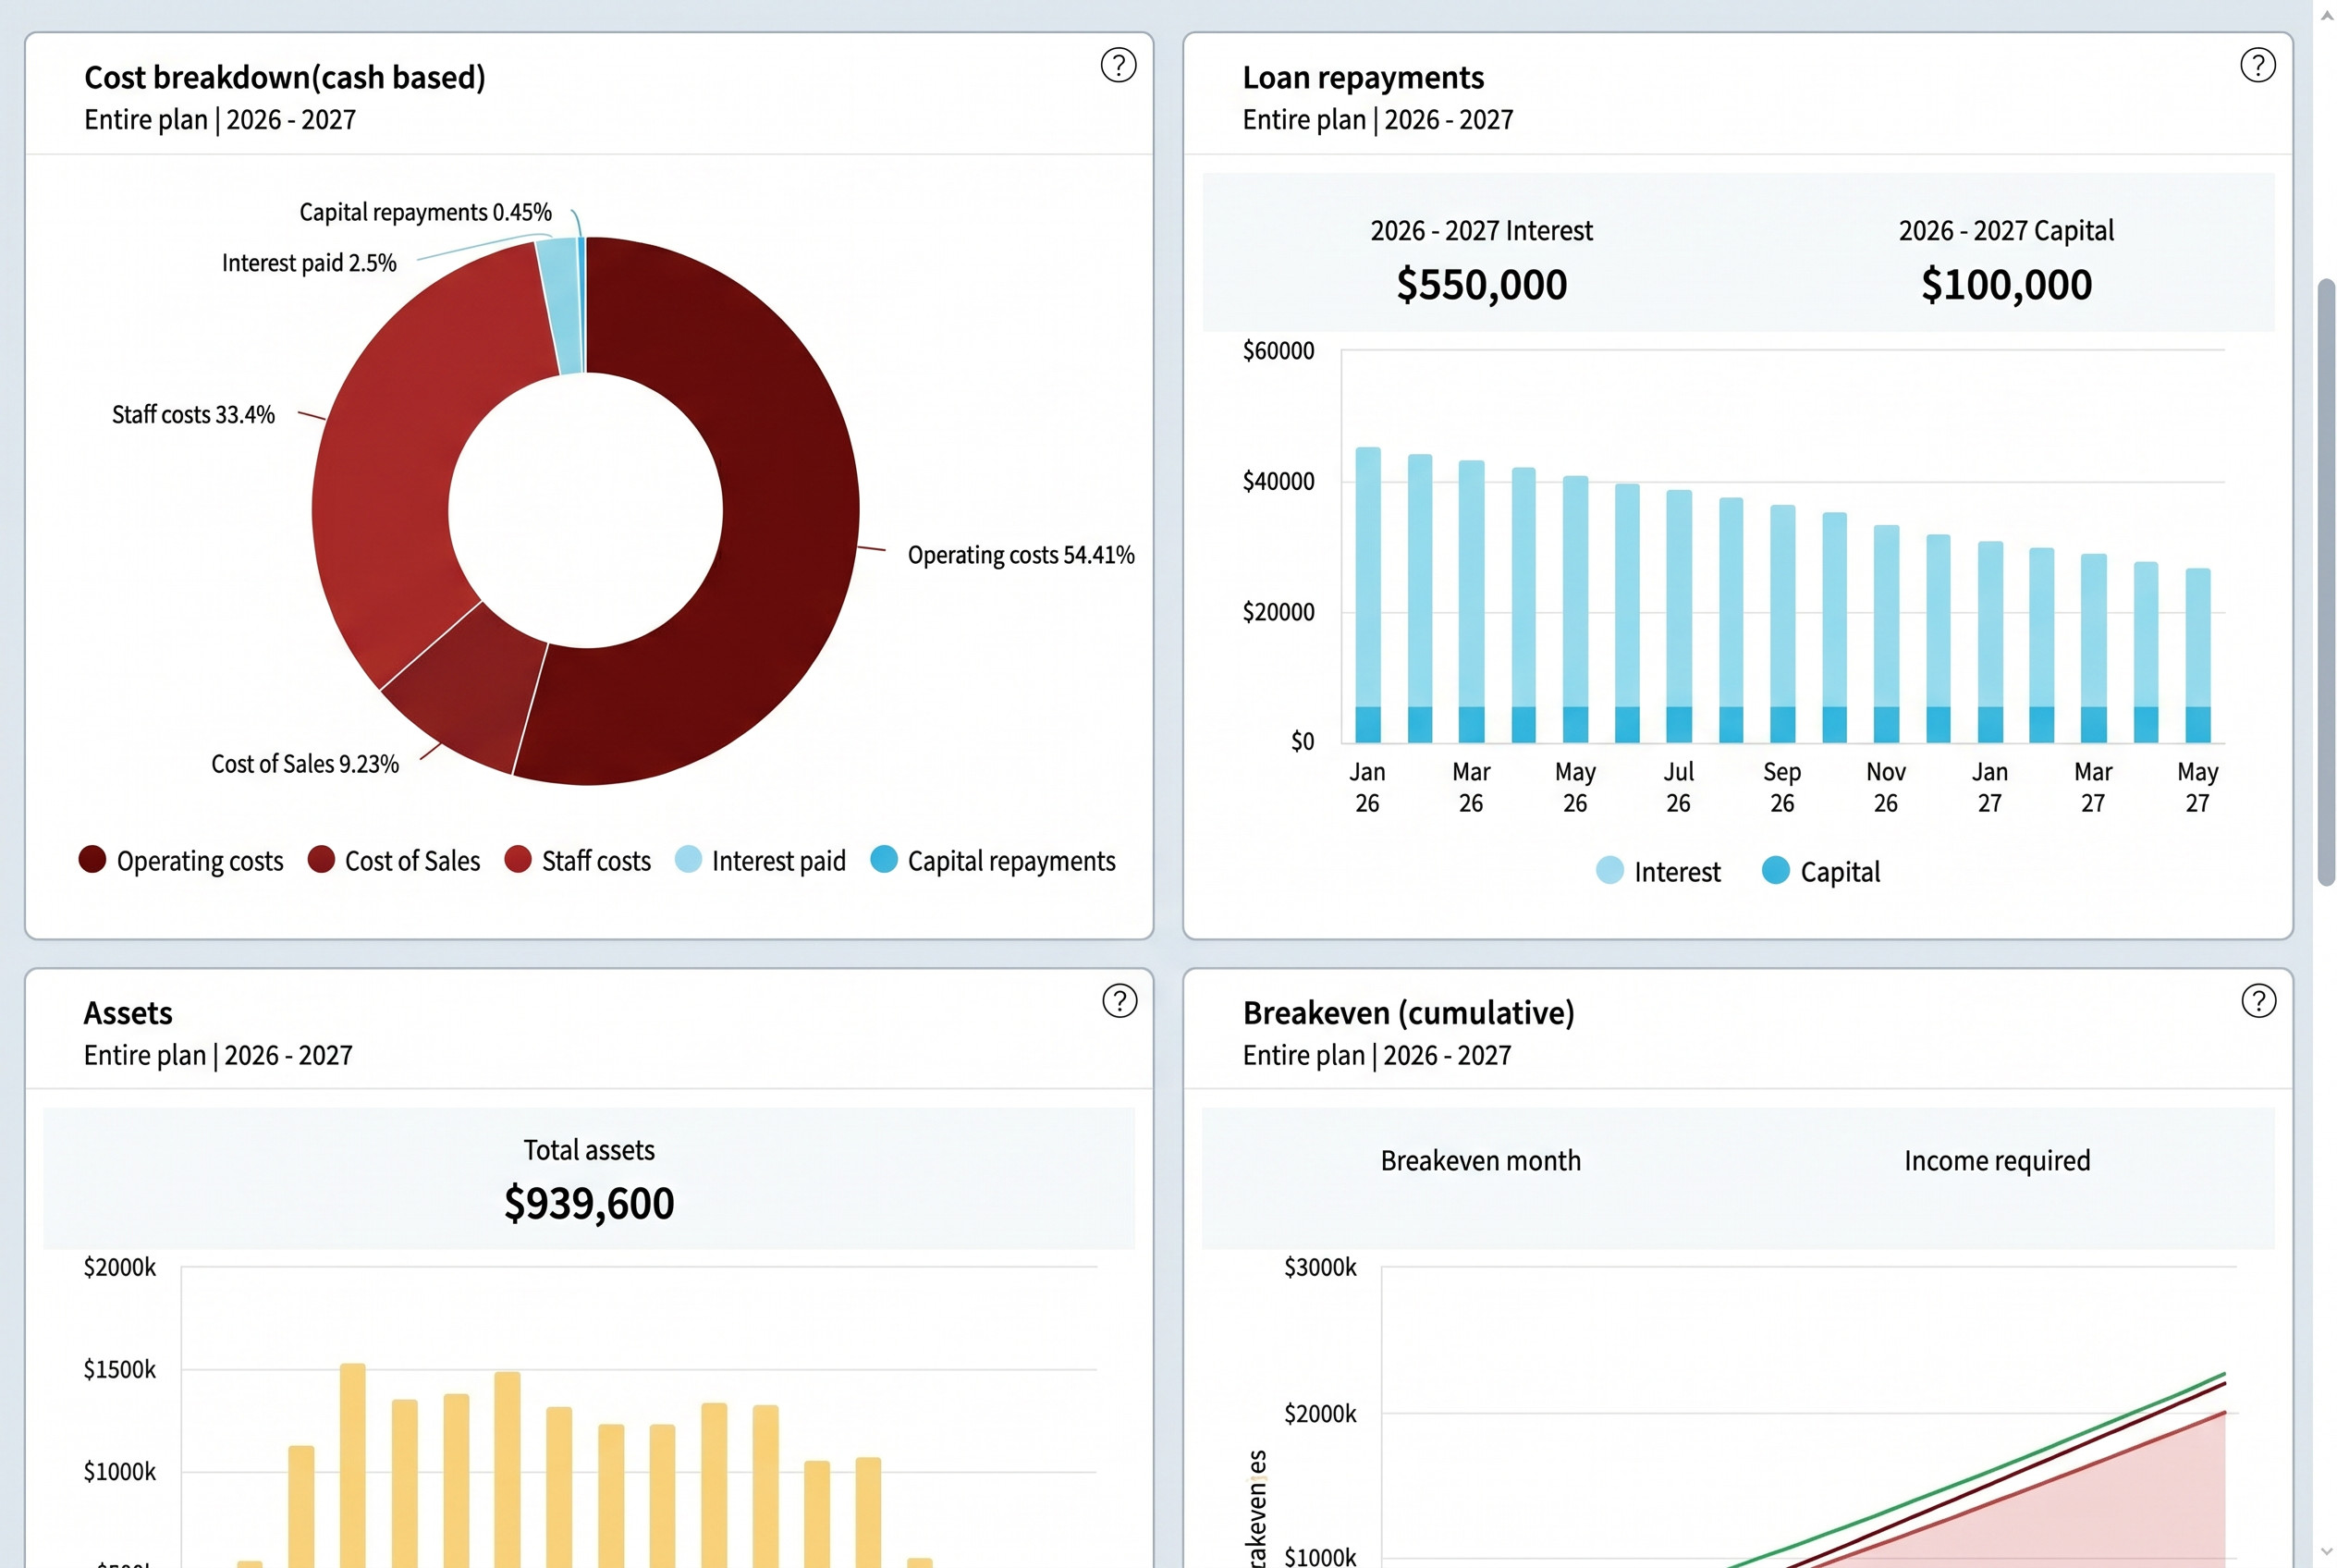This screenshot has width=2337, height=1568.
Task: Click the 2026 - 2027 Capital heading
Action: (x=2006, y=231)
